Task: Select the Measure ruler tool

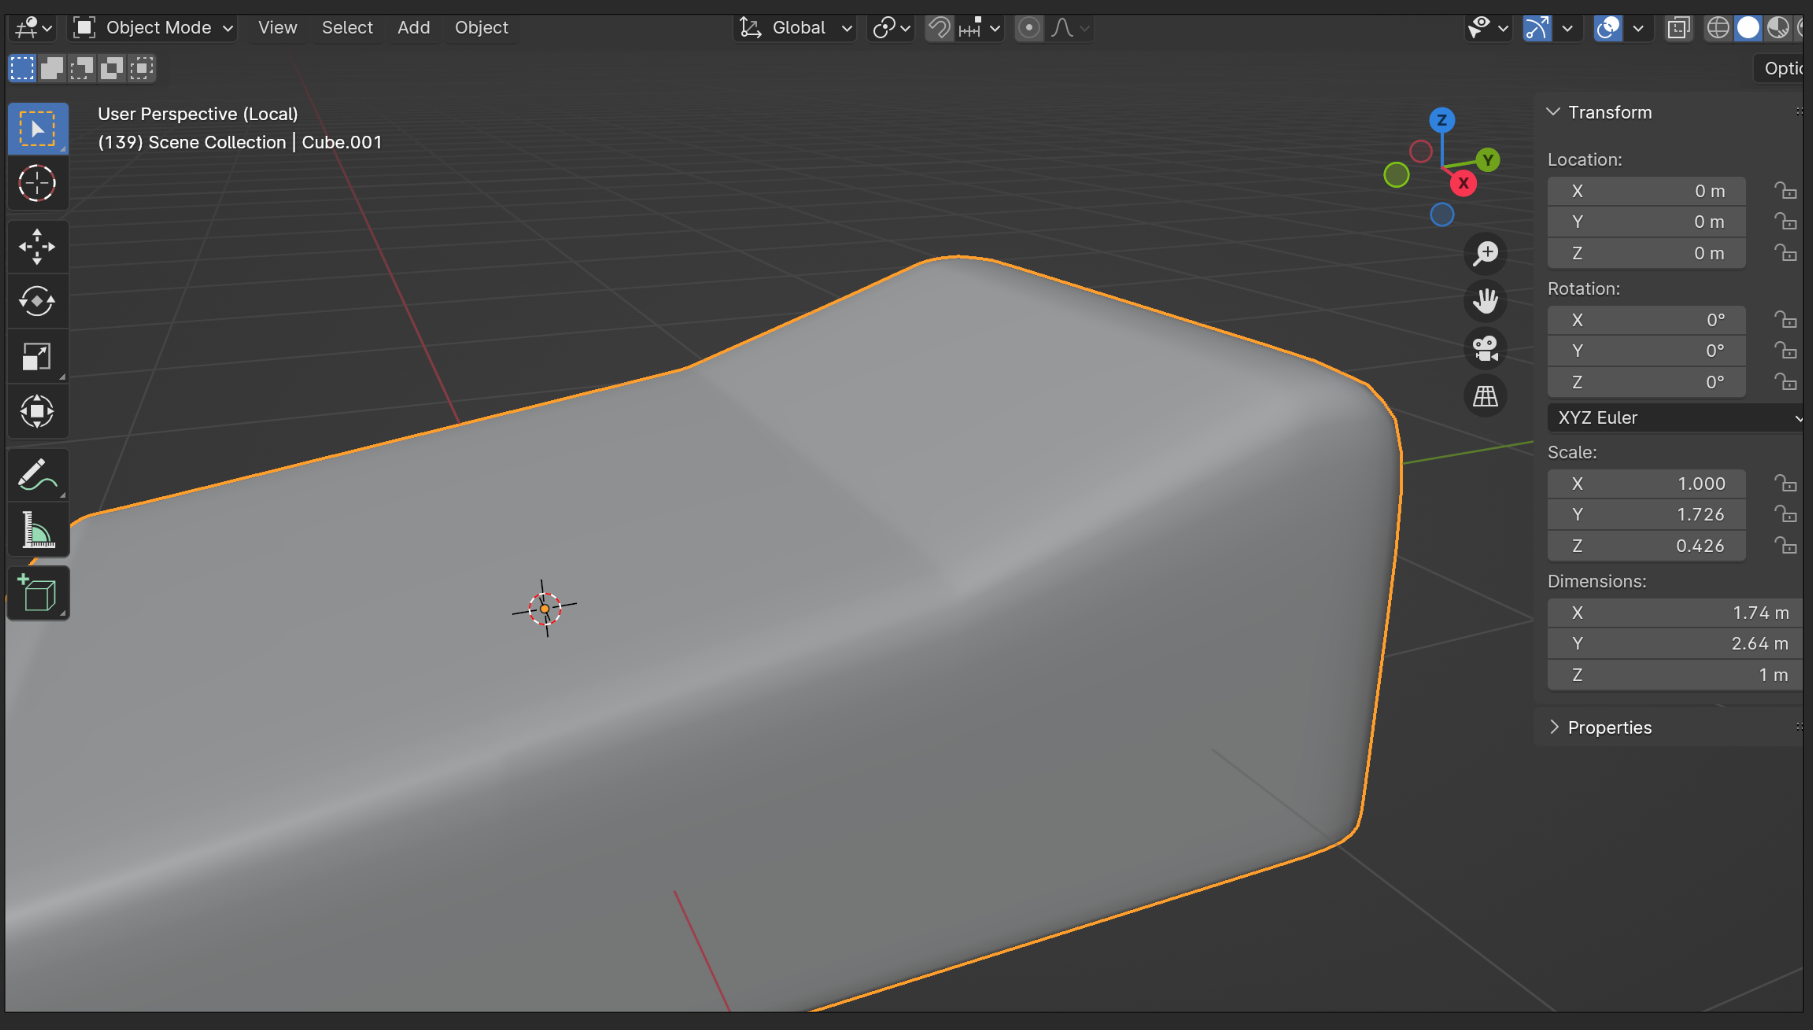Action: click(x=38, y=530)
